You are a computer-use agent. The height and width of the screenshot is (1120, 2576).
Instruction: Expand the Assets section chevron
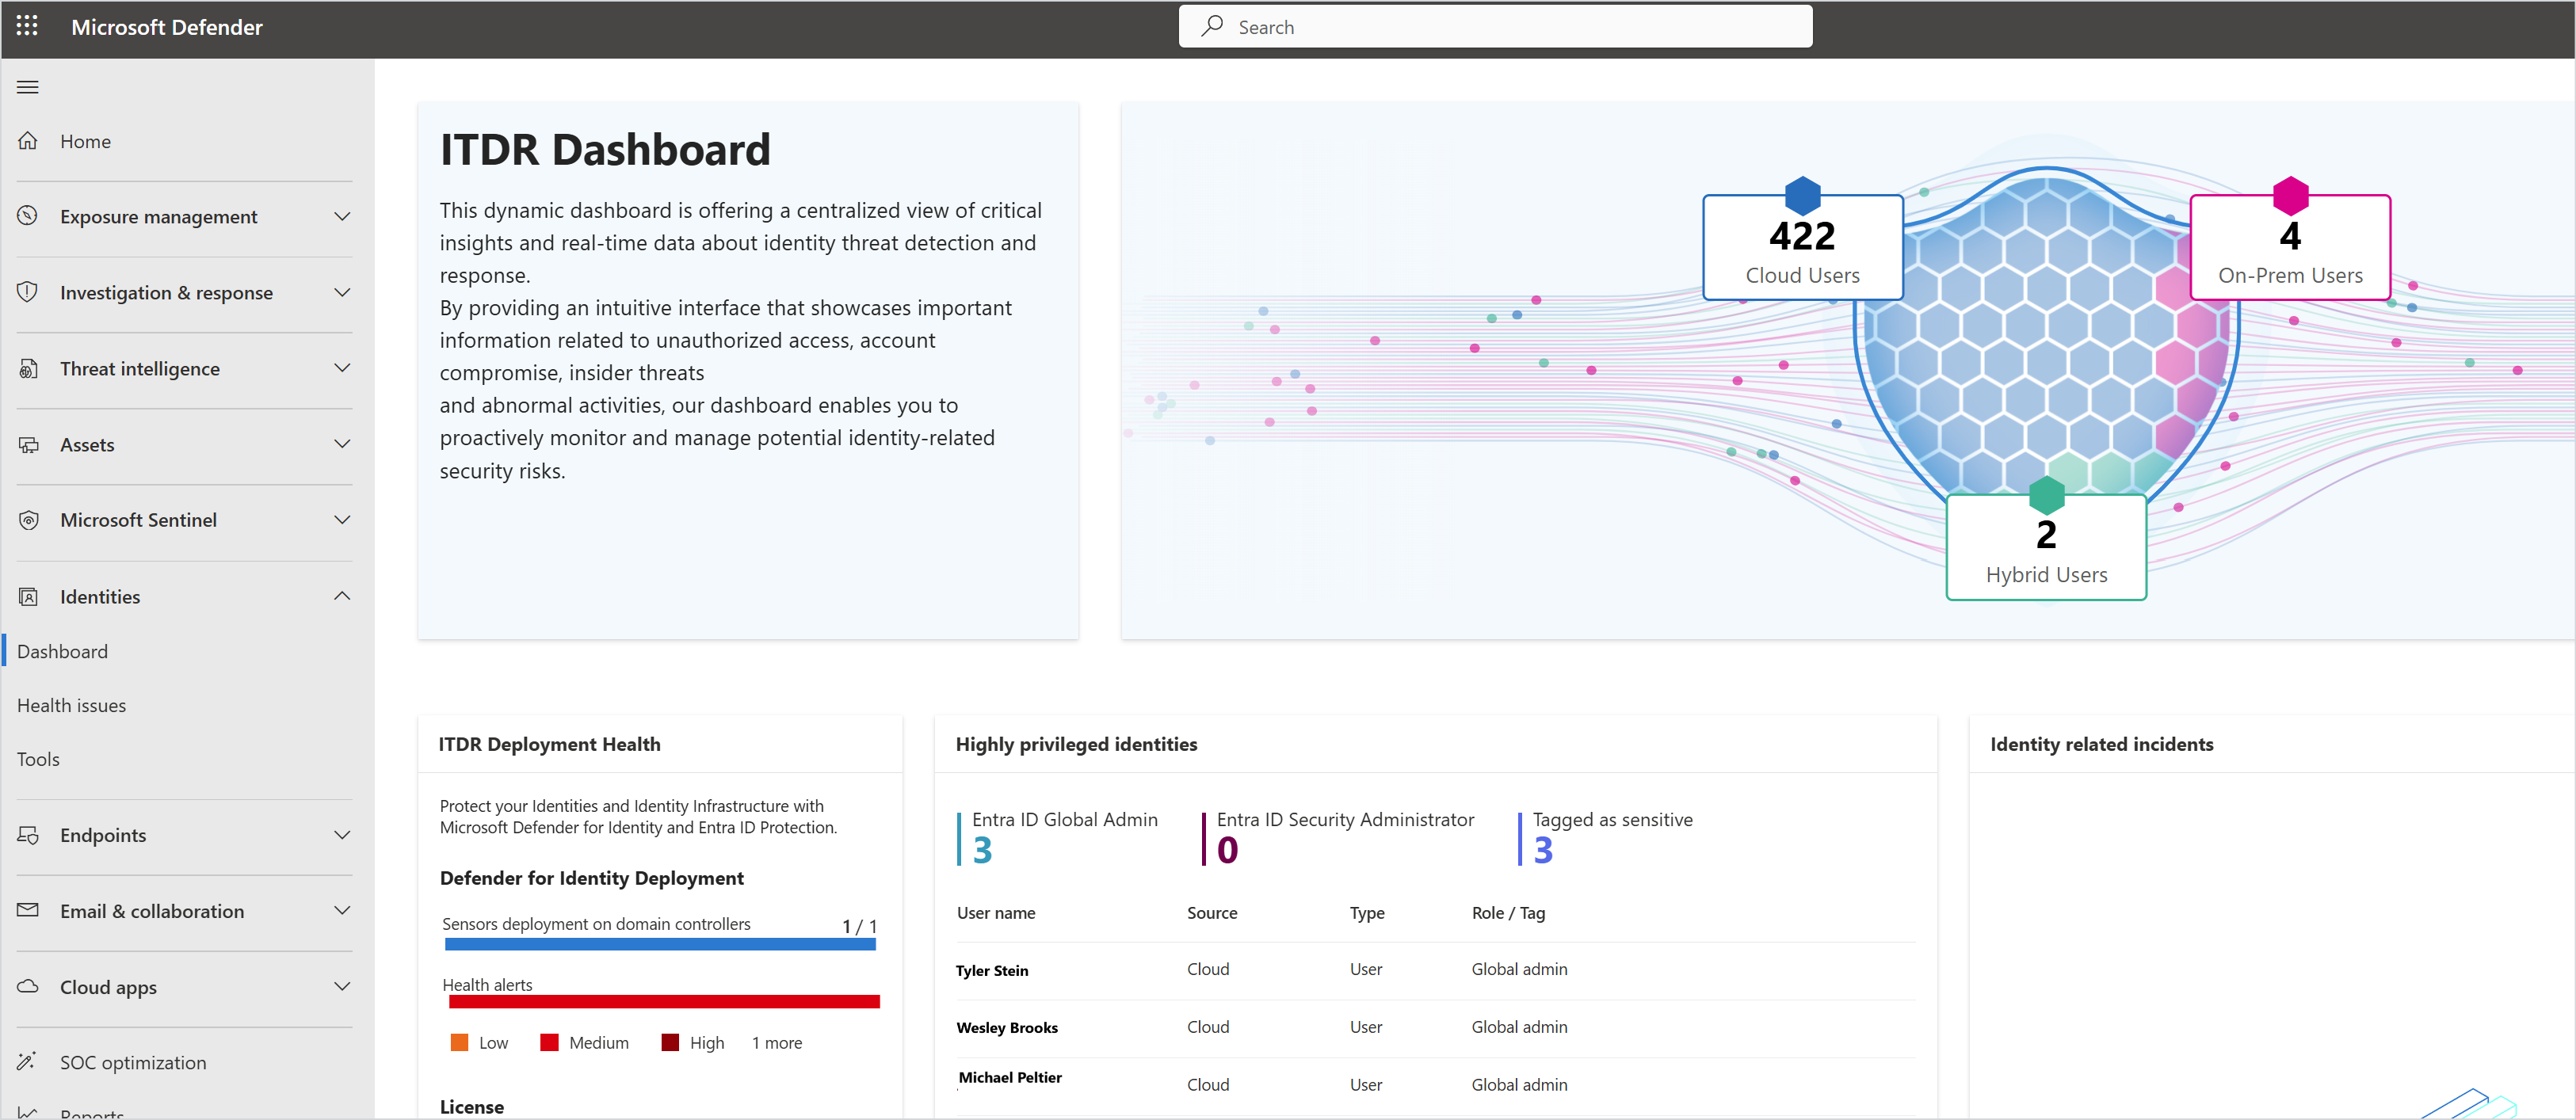click(x=342, y=444)
